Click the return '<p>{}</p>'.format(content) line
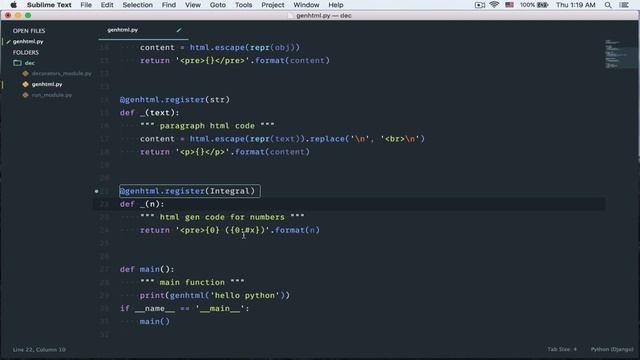 pos(224,152)
